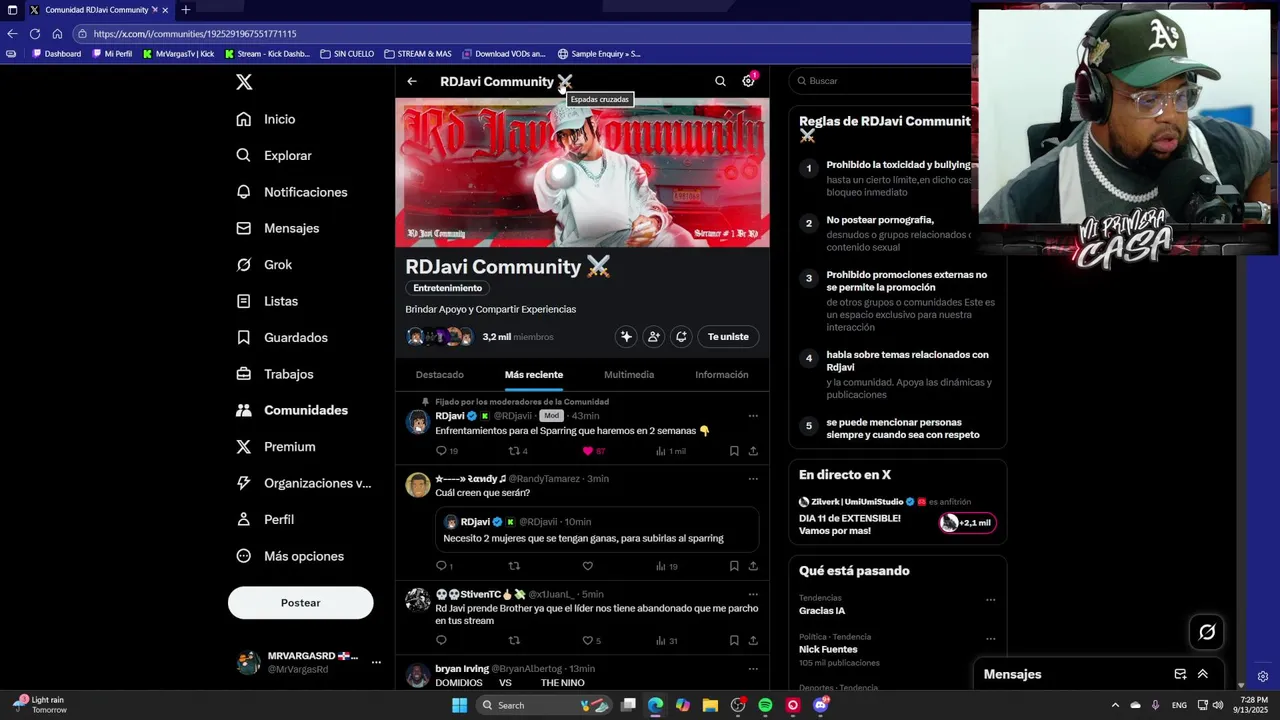Open more options on RandyTamarez's post

click(x=753, y=479)
